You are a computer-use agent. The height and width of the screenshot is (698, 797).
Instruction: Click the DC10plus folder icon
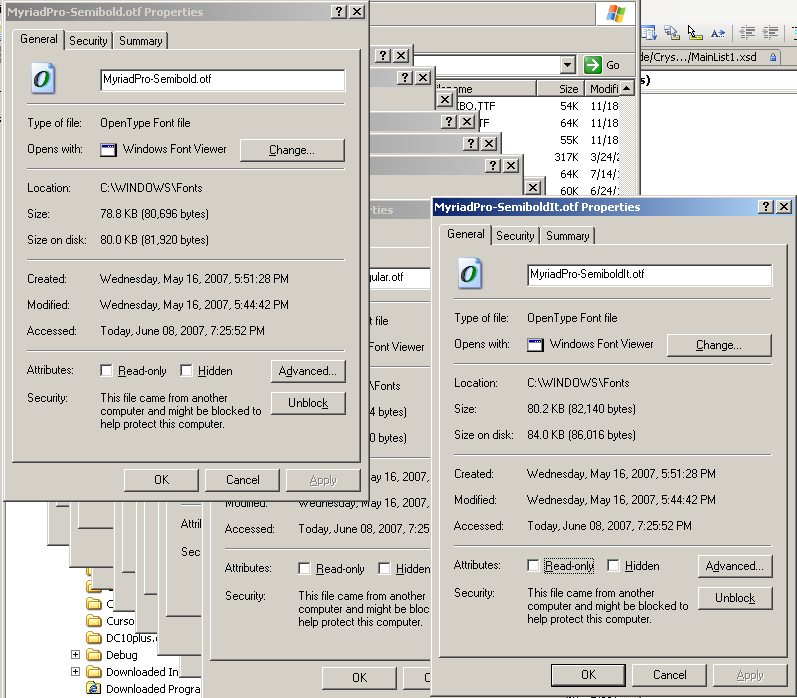(x=94, y=638)
